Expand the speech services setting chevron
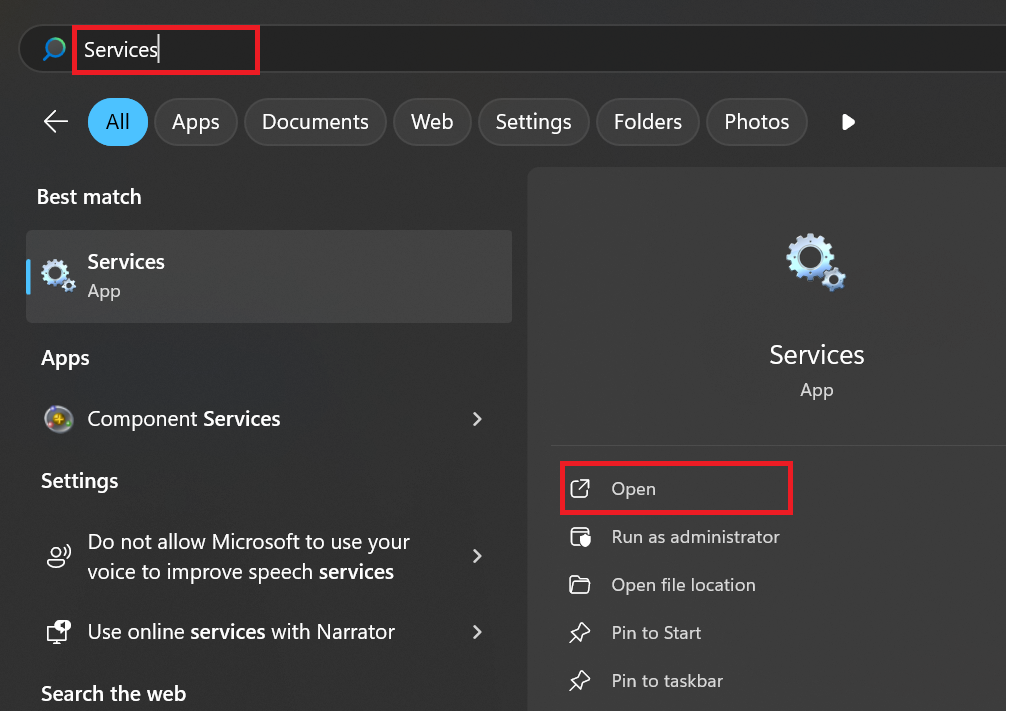The image size is (1016, 711). click(477, 556)
